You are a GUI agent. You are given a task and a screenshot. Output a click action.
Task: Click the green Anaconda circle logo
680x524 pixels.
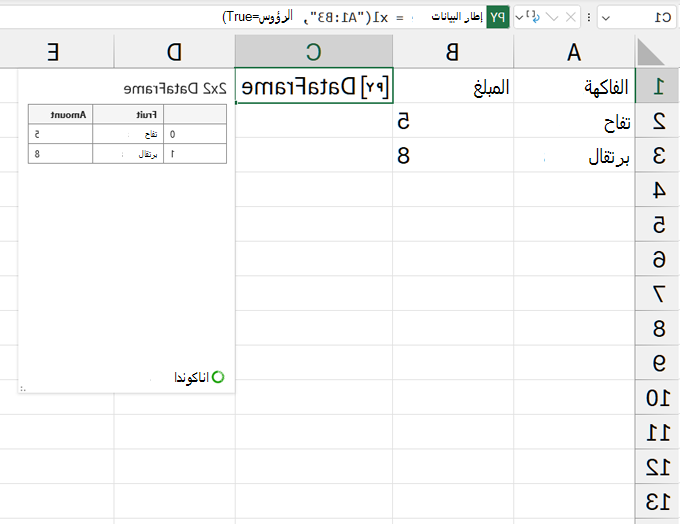point(218,377)
